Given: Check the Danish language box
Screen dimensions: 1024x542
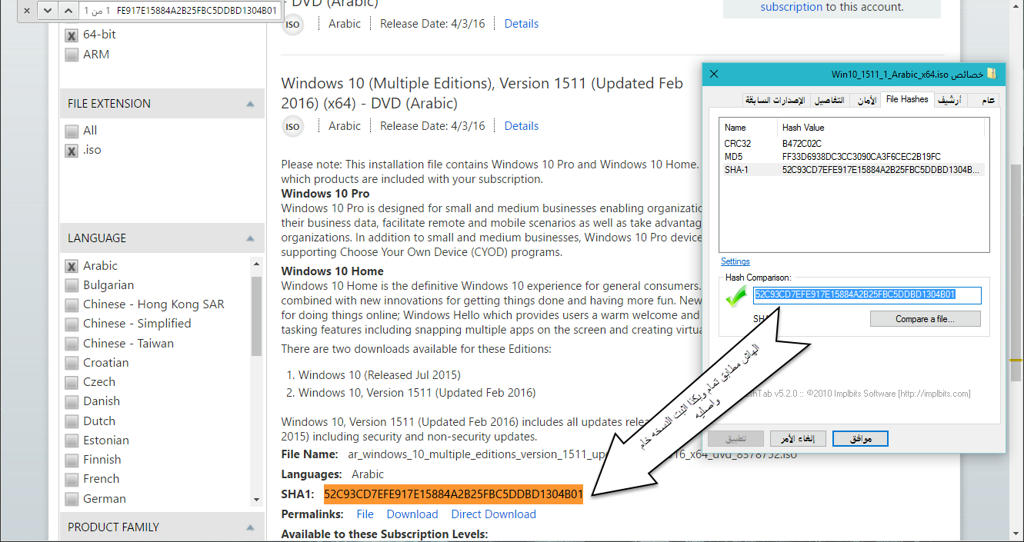Looking at the screenshot, I should (x=72, y=402).
